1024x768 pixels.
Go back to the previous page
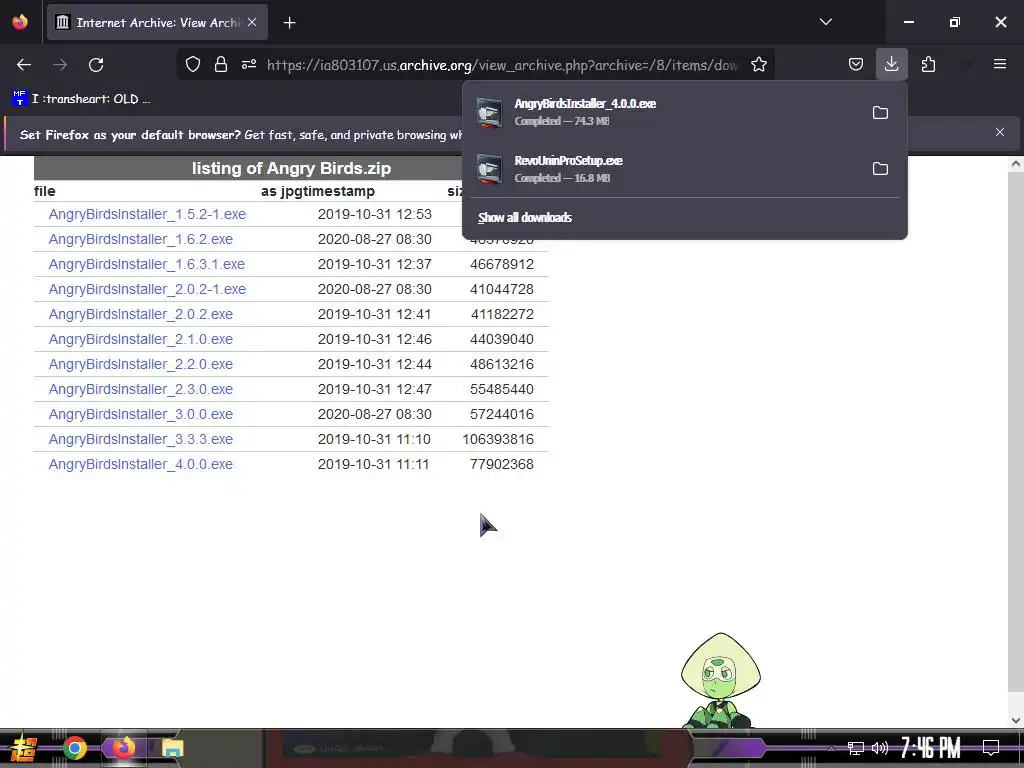point(24,65)
